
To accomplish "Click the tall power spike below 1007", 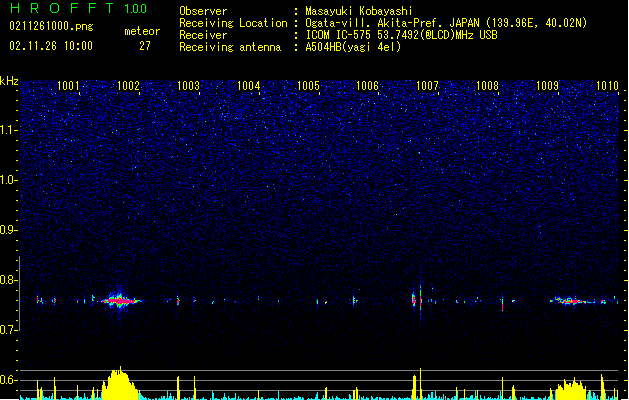I will [420, 383].
